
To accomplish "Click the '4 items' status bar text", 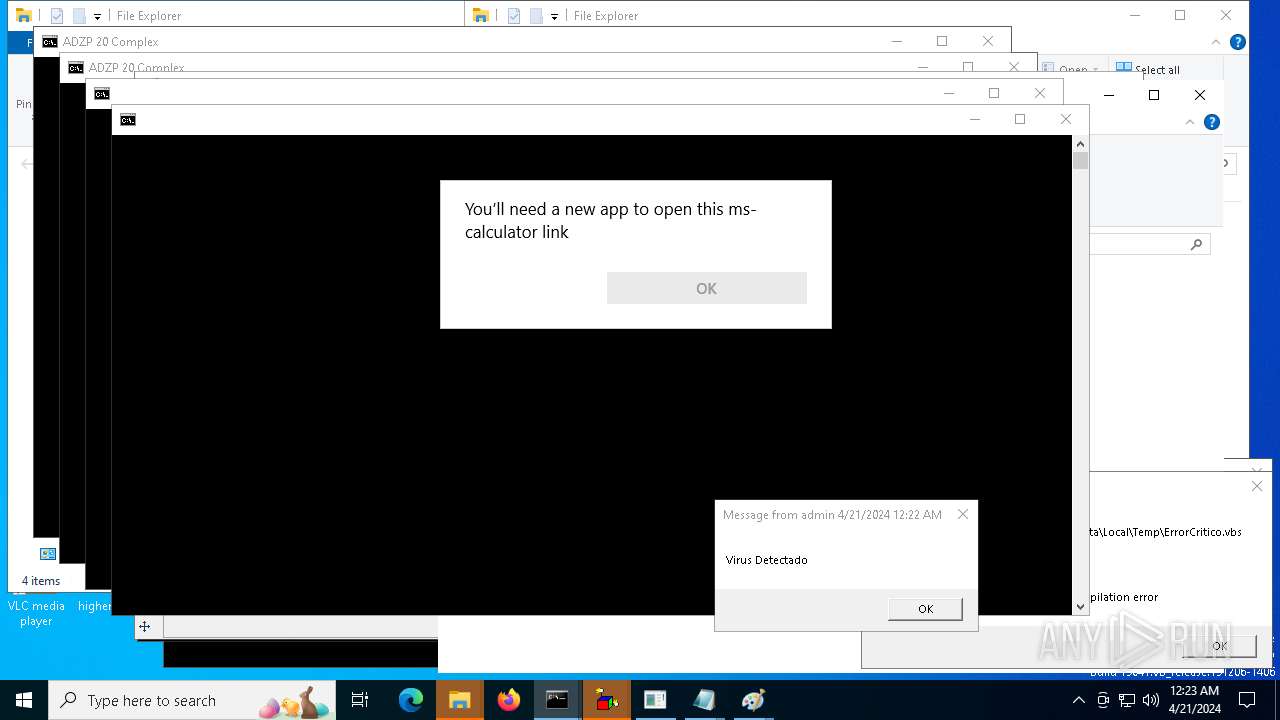I will coord(41,581).
